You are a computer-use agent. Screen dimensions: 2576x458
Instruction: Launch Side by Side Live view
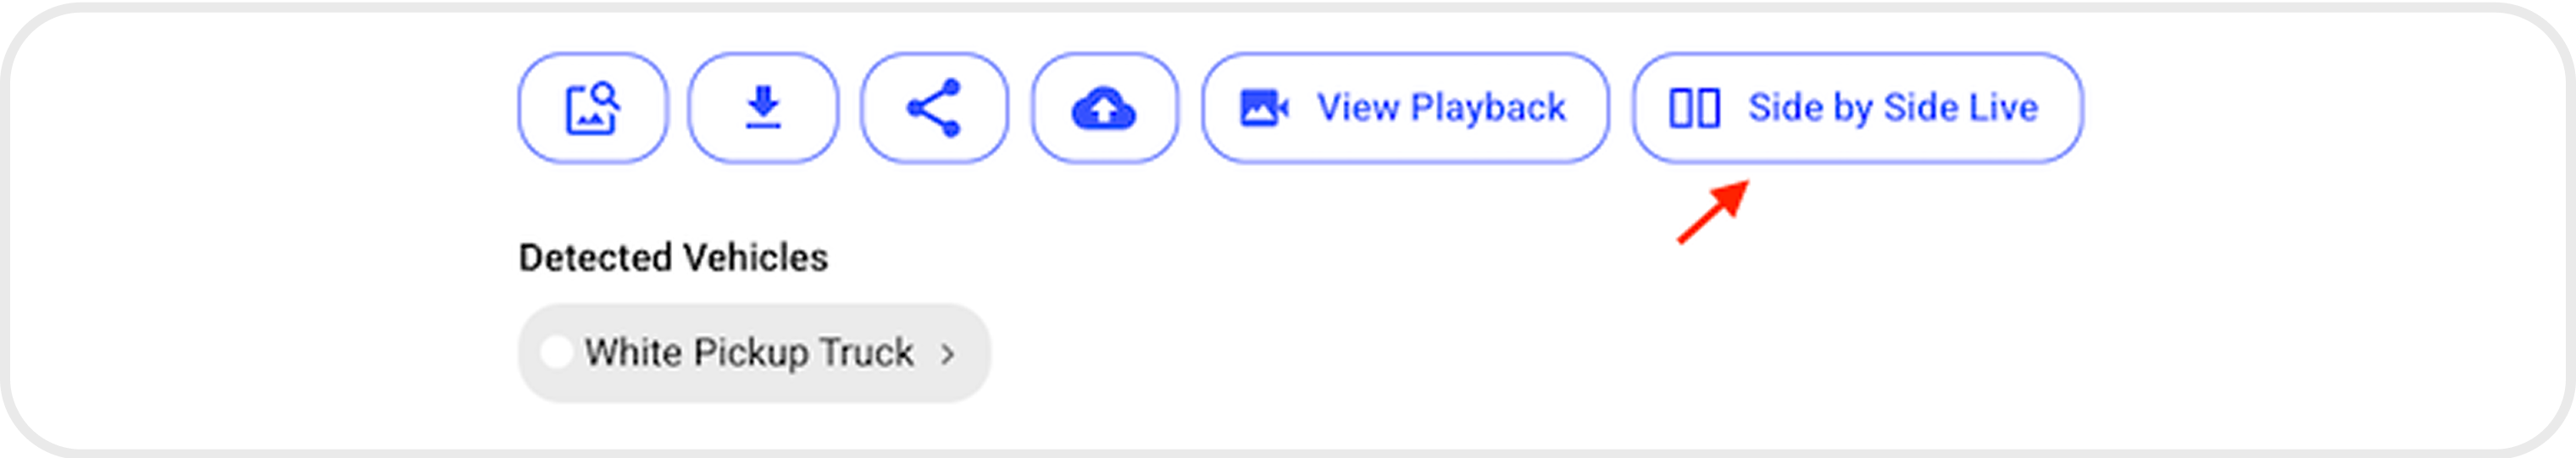[x=1857, y=108]
